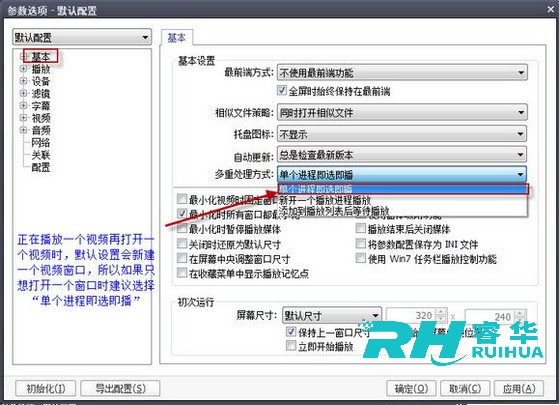Viewport: 559px width, 405px height.
Task: Open the 相似文件策略 dropdown
Action: (402, 113)
